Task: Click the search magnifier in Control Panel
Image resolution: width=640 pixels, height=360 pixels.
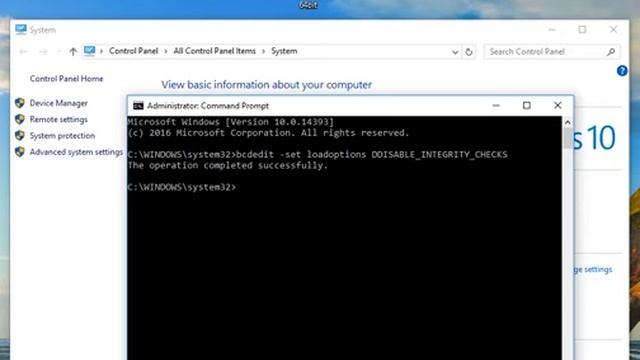Action: 611,52
